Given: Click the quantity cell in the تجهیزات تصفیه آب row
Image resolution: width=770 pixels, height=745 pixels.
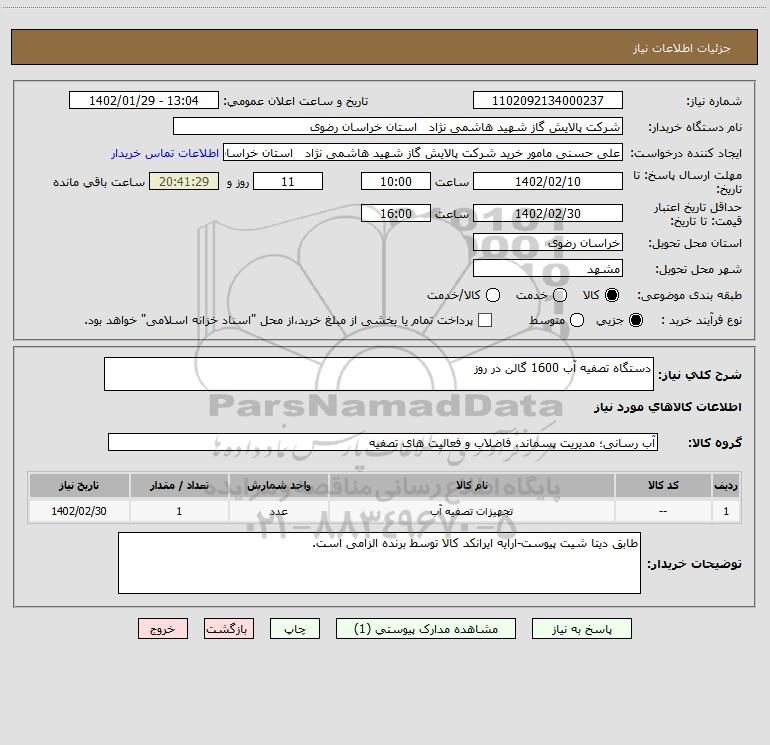Looking at the screenshot, I should point(179,511).
